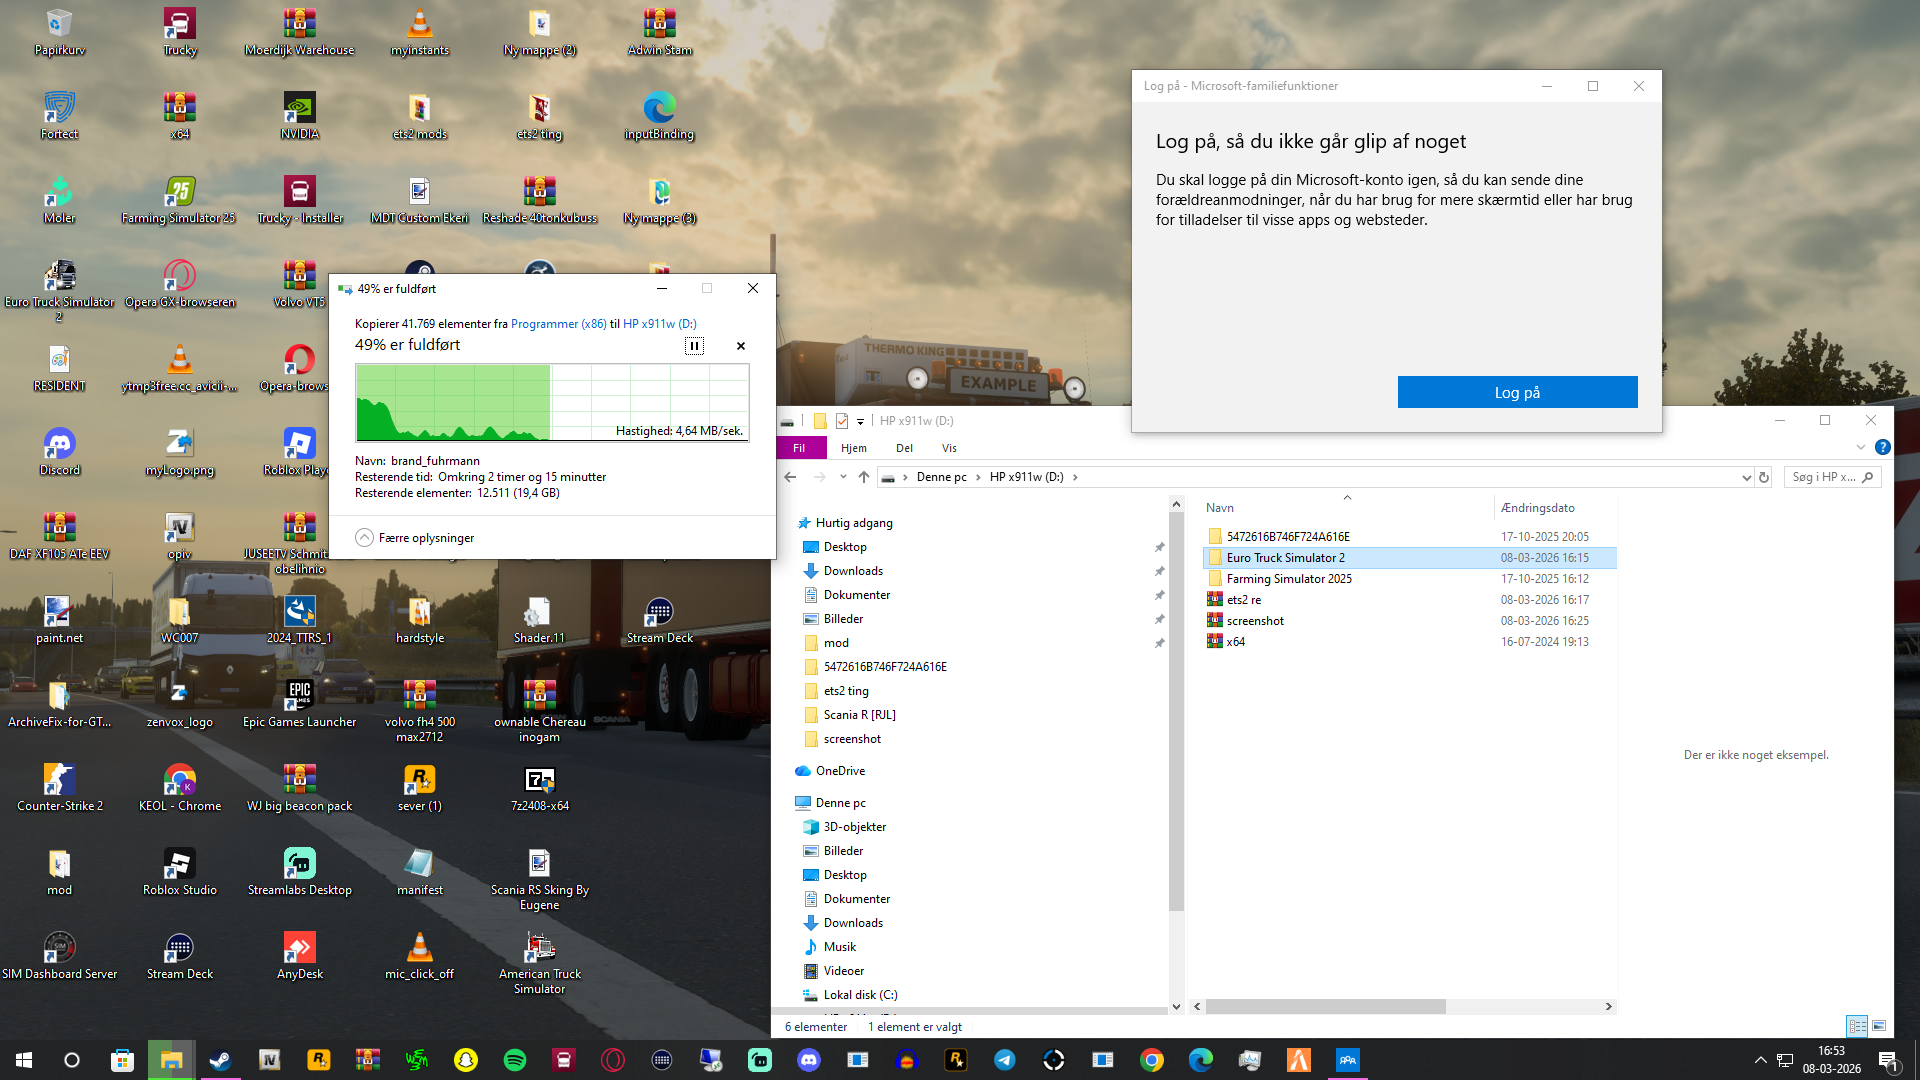This screenshot has height=1080, width=1920.
Task: Switch to large icons view toggle
Action: coord(1879,1026)
